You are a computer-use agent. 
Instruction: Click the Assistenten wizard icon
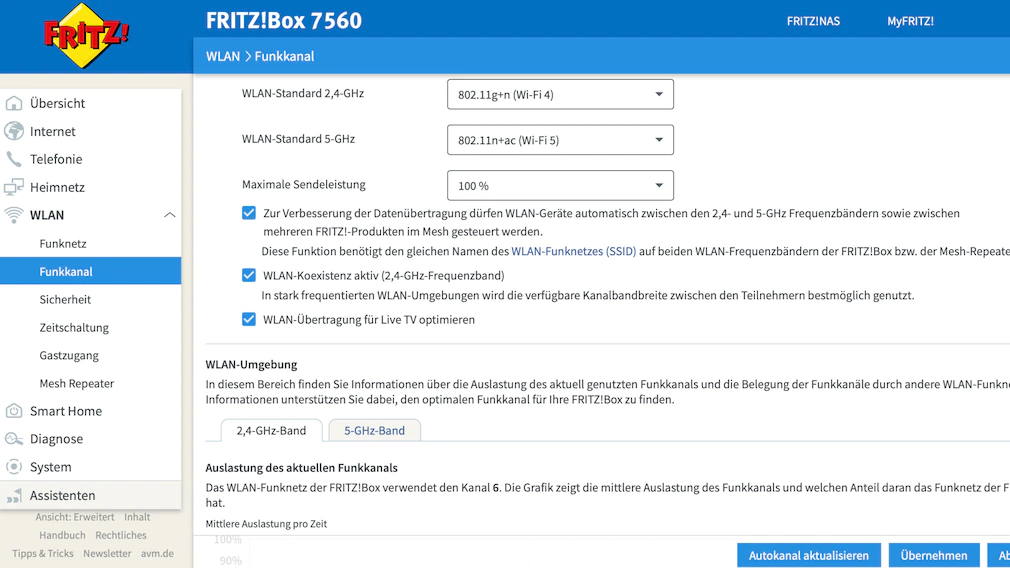[14, 495]
